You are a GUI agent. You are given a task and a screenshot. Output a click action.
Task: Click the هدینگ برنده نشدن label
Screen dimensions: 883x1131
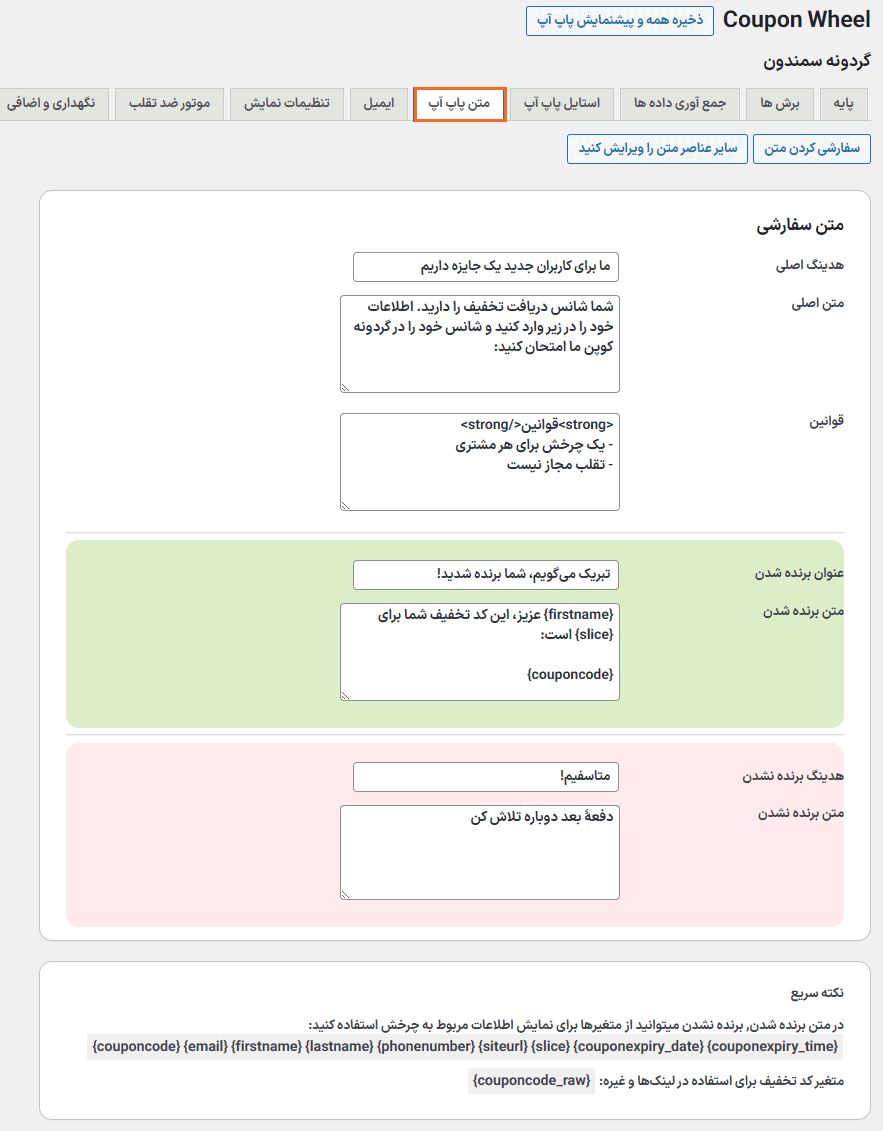click(793, 776)
